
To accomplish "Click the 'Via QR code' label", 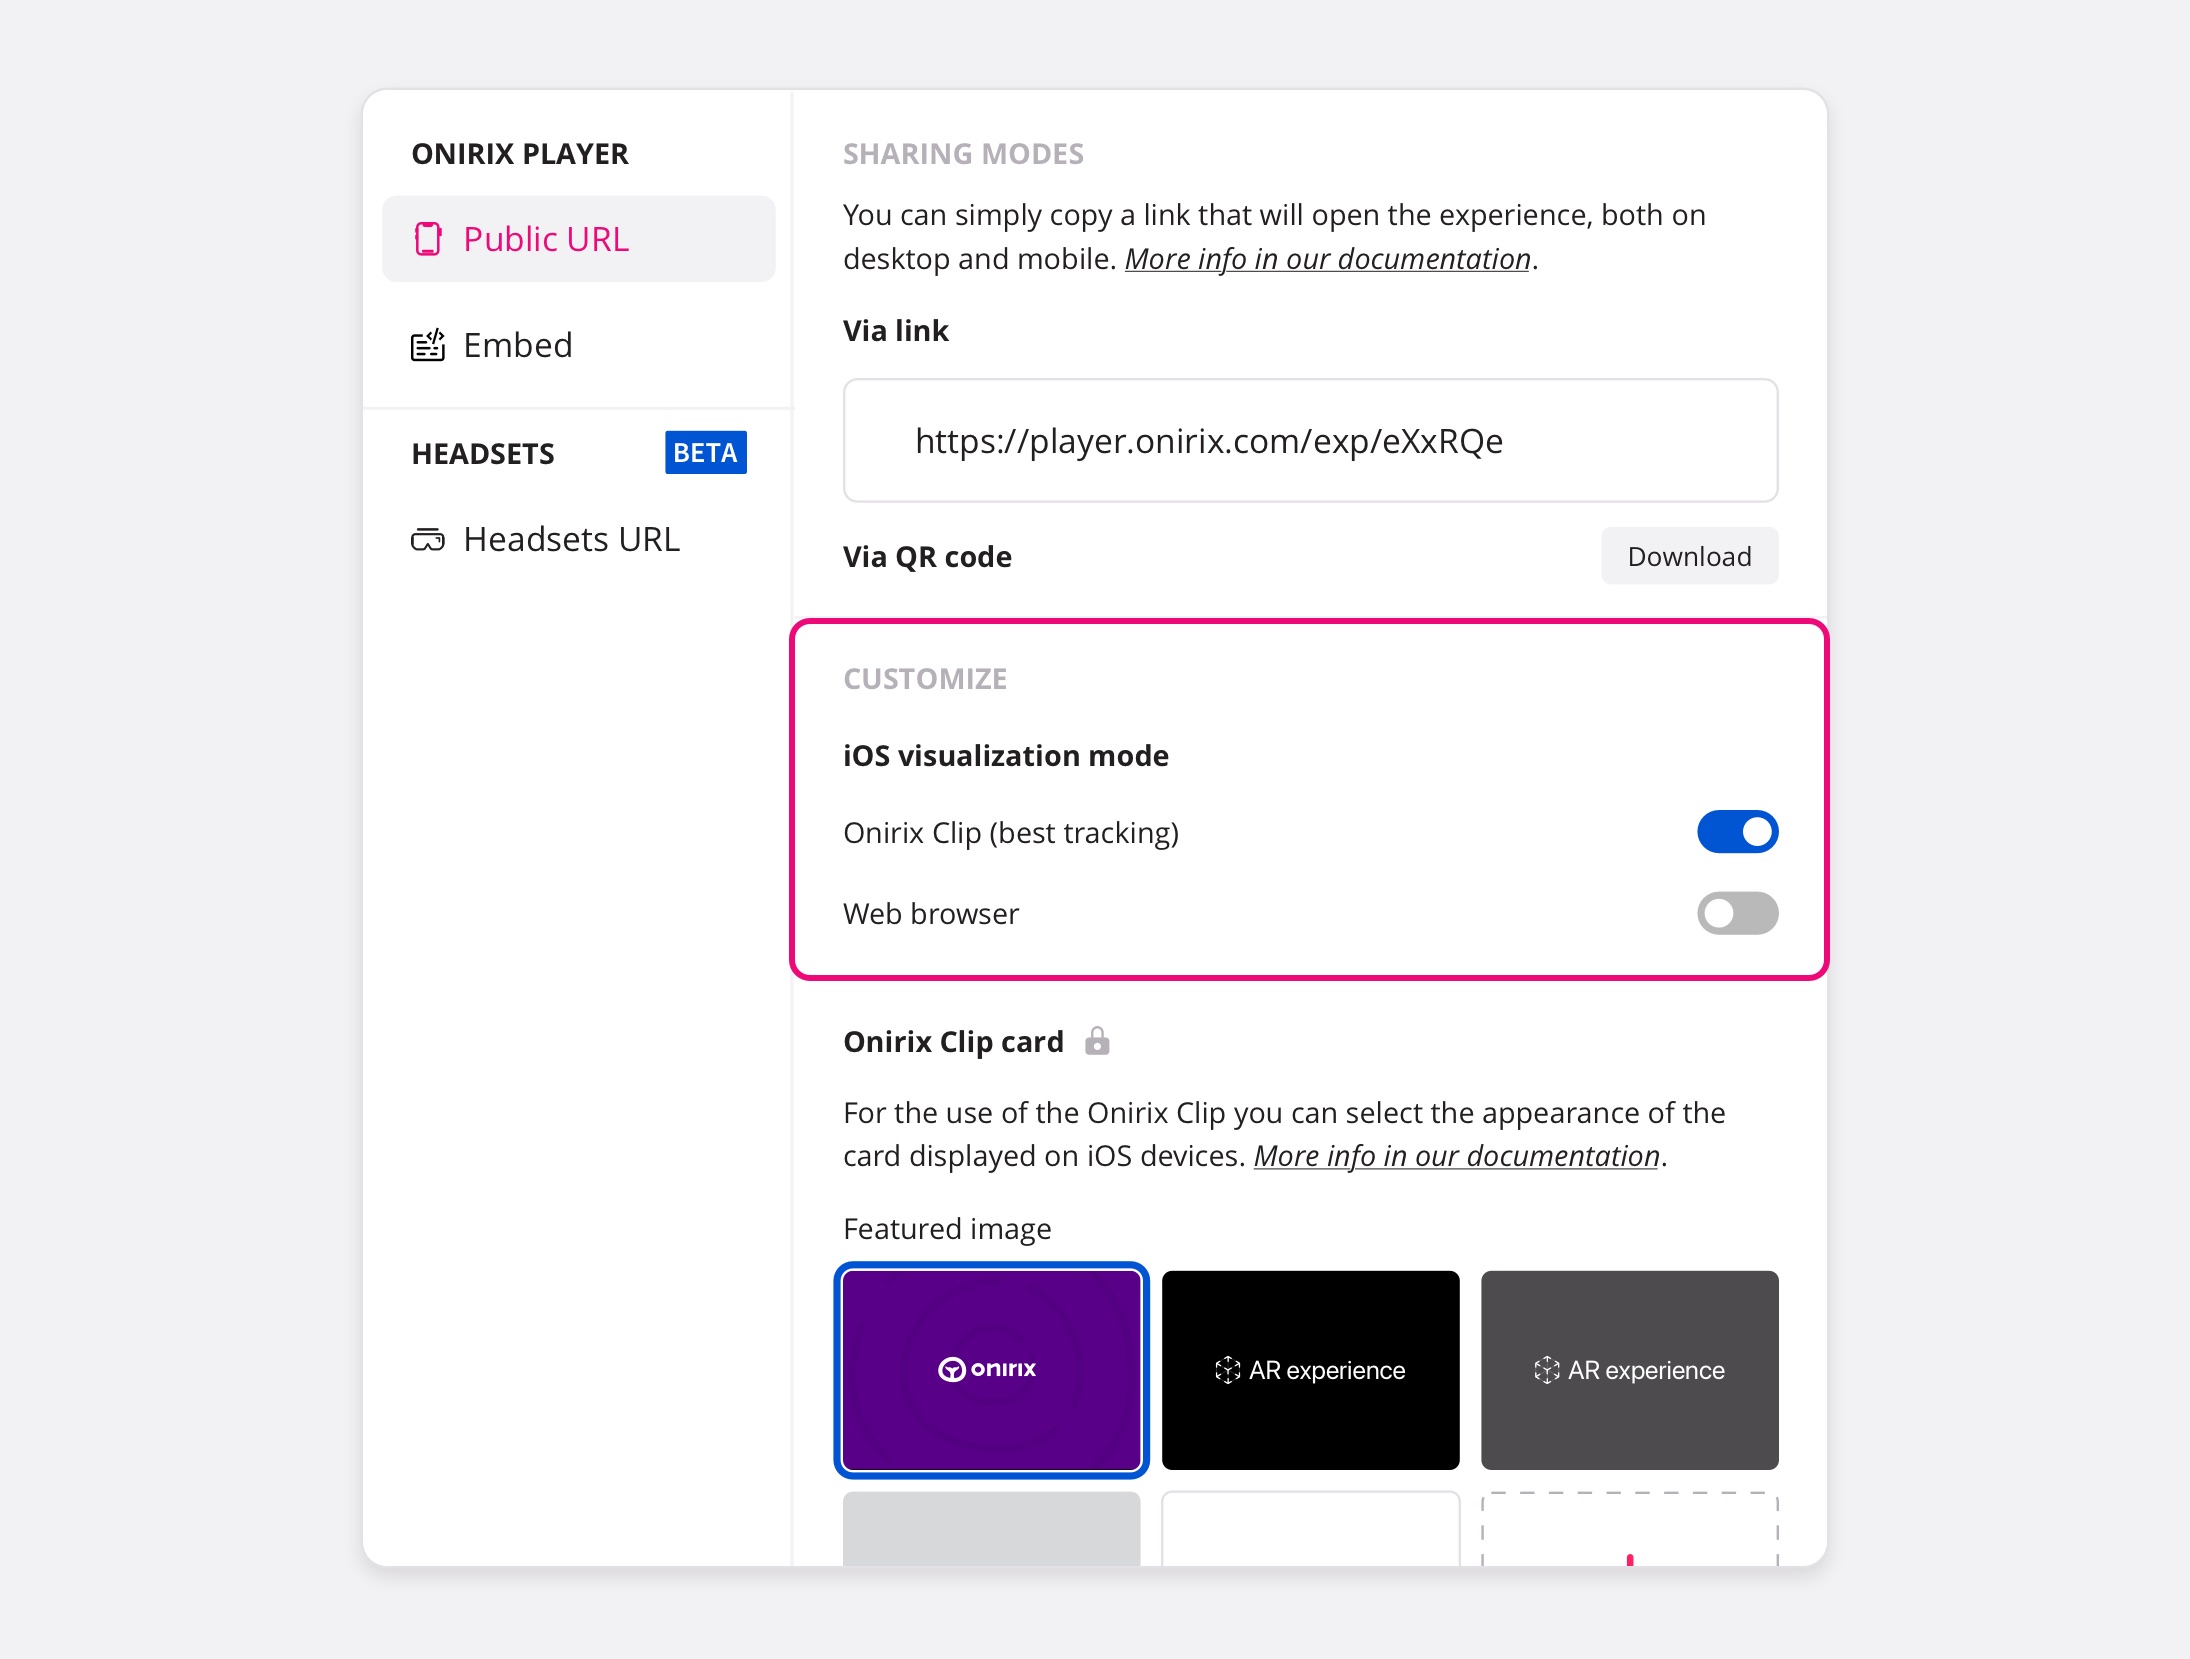I will 927,557.
